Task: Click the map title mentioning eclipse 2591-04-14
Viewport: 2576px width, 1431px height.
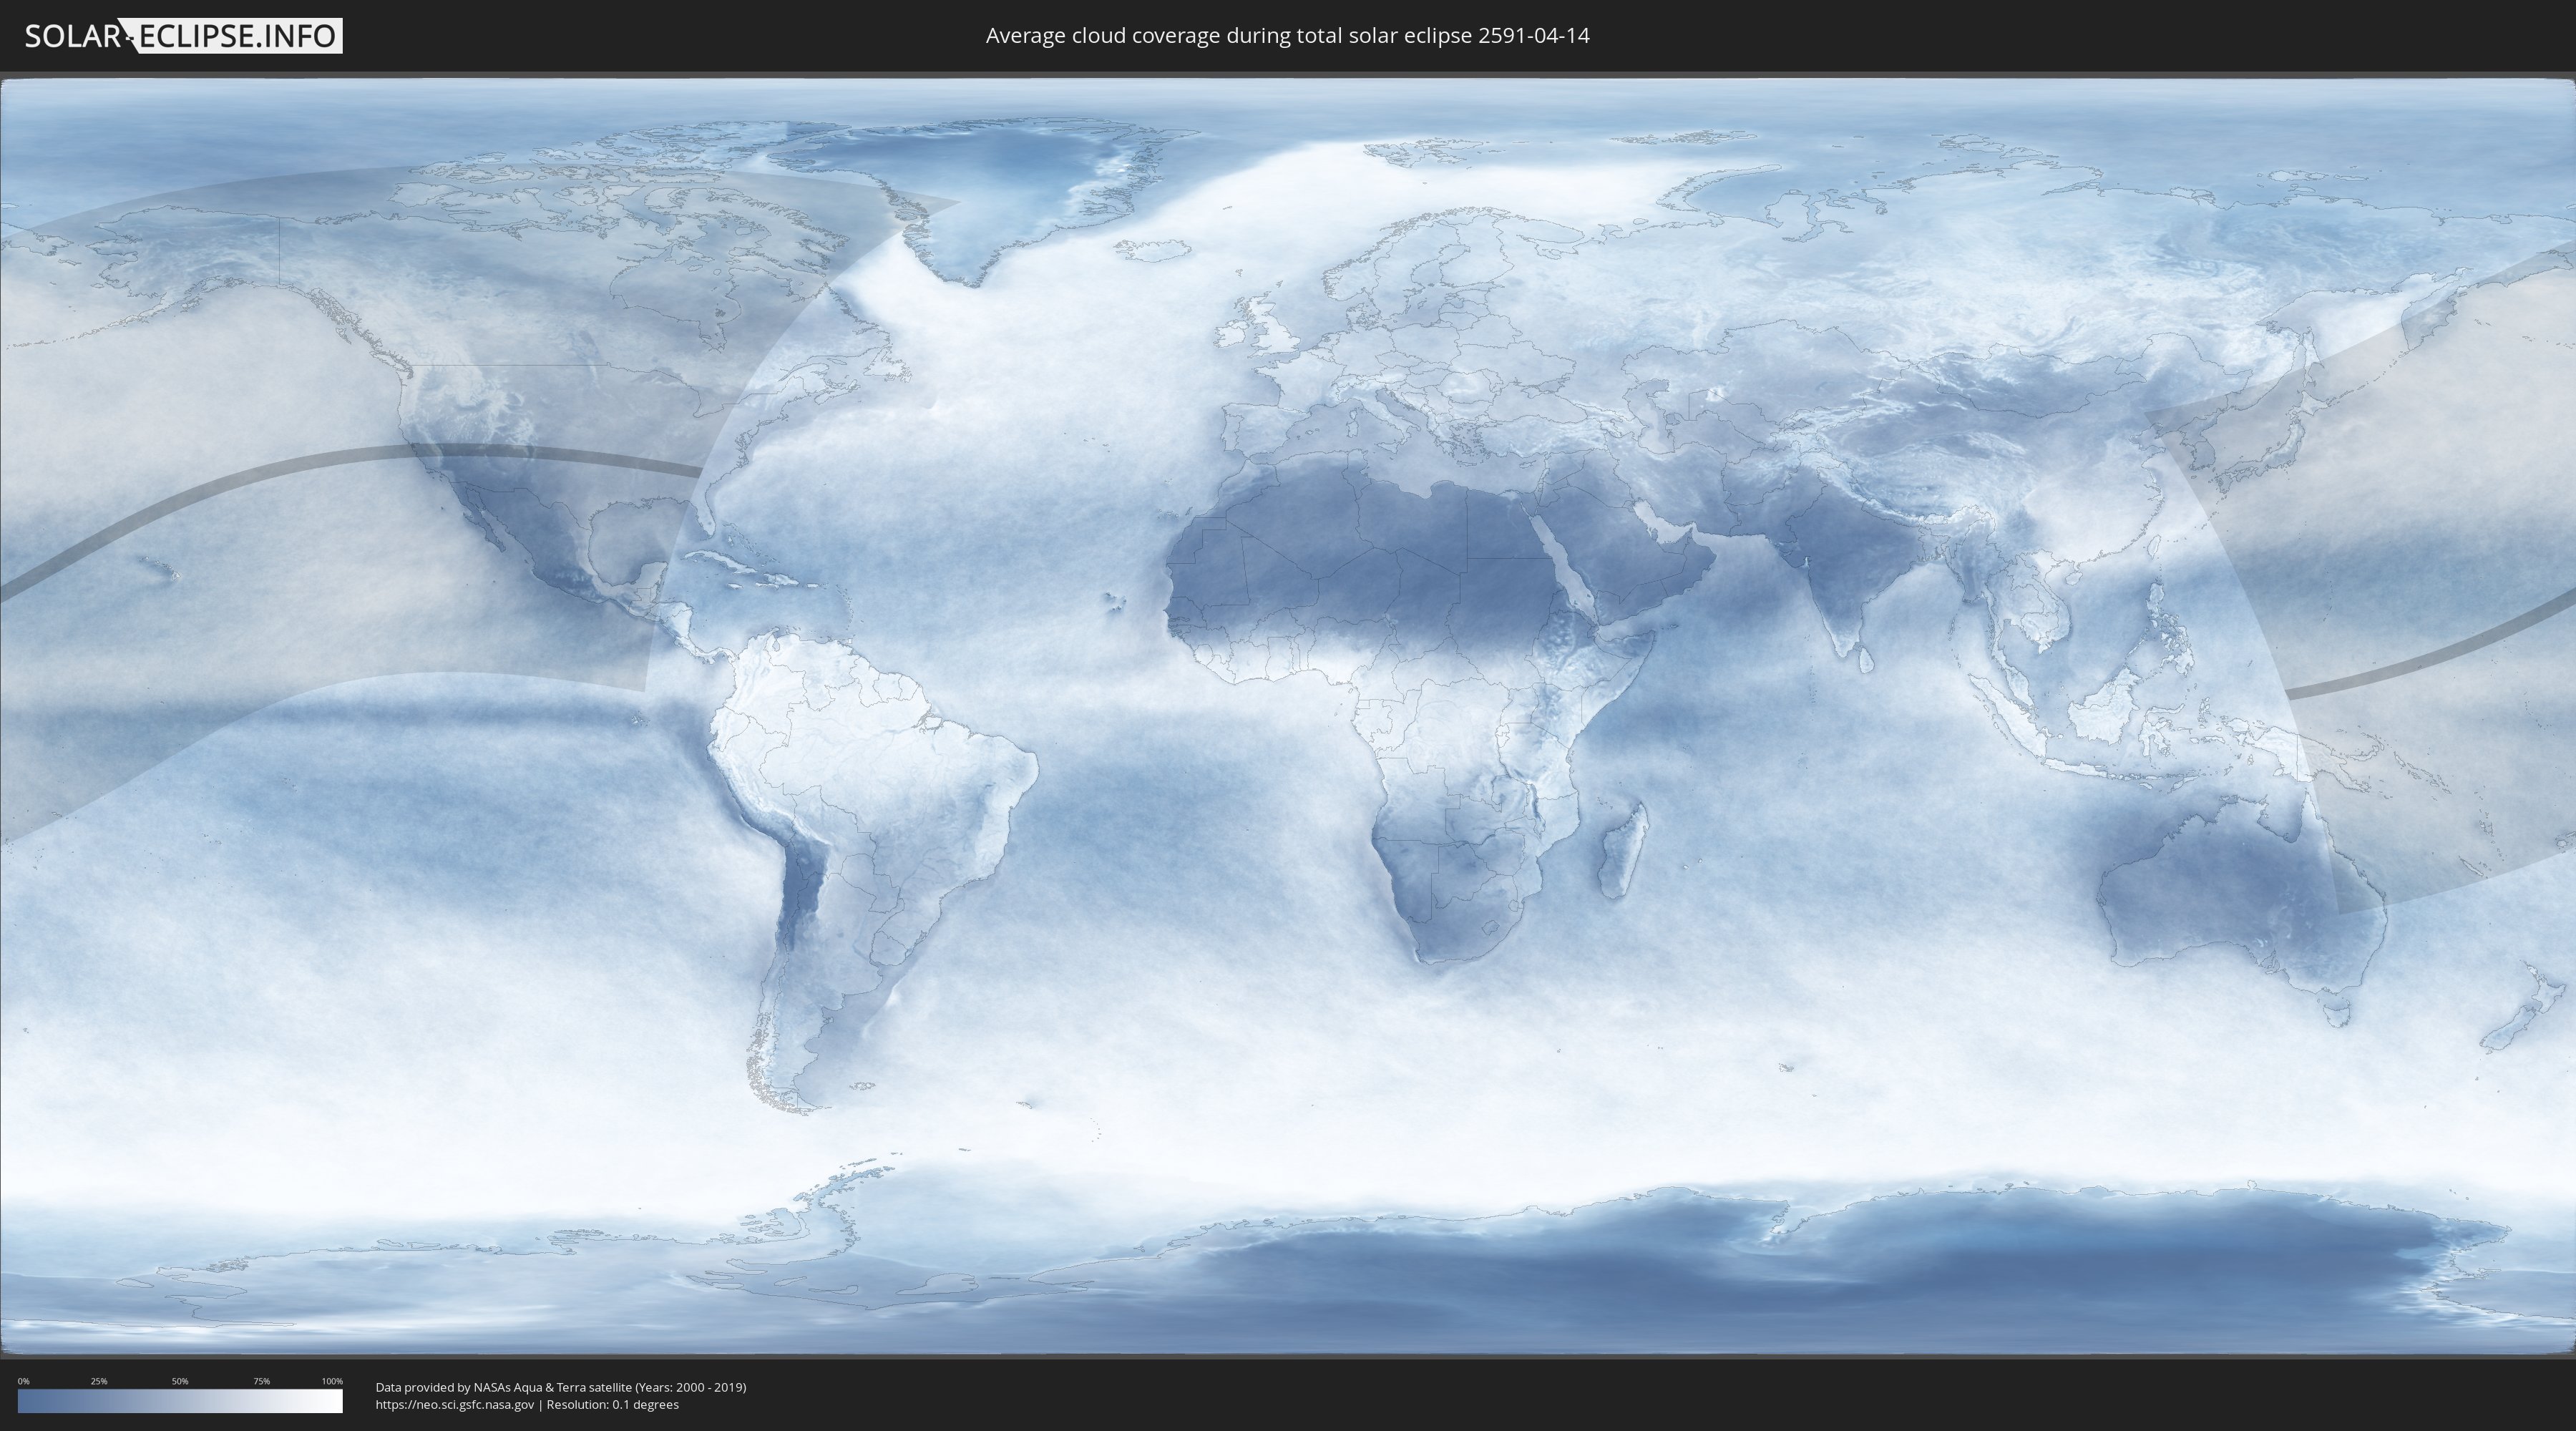Action: pos(1287,36)
